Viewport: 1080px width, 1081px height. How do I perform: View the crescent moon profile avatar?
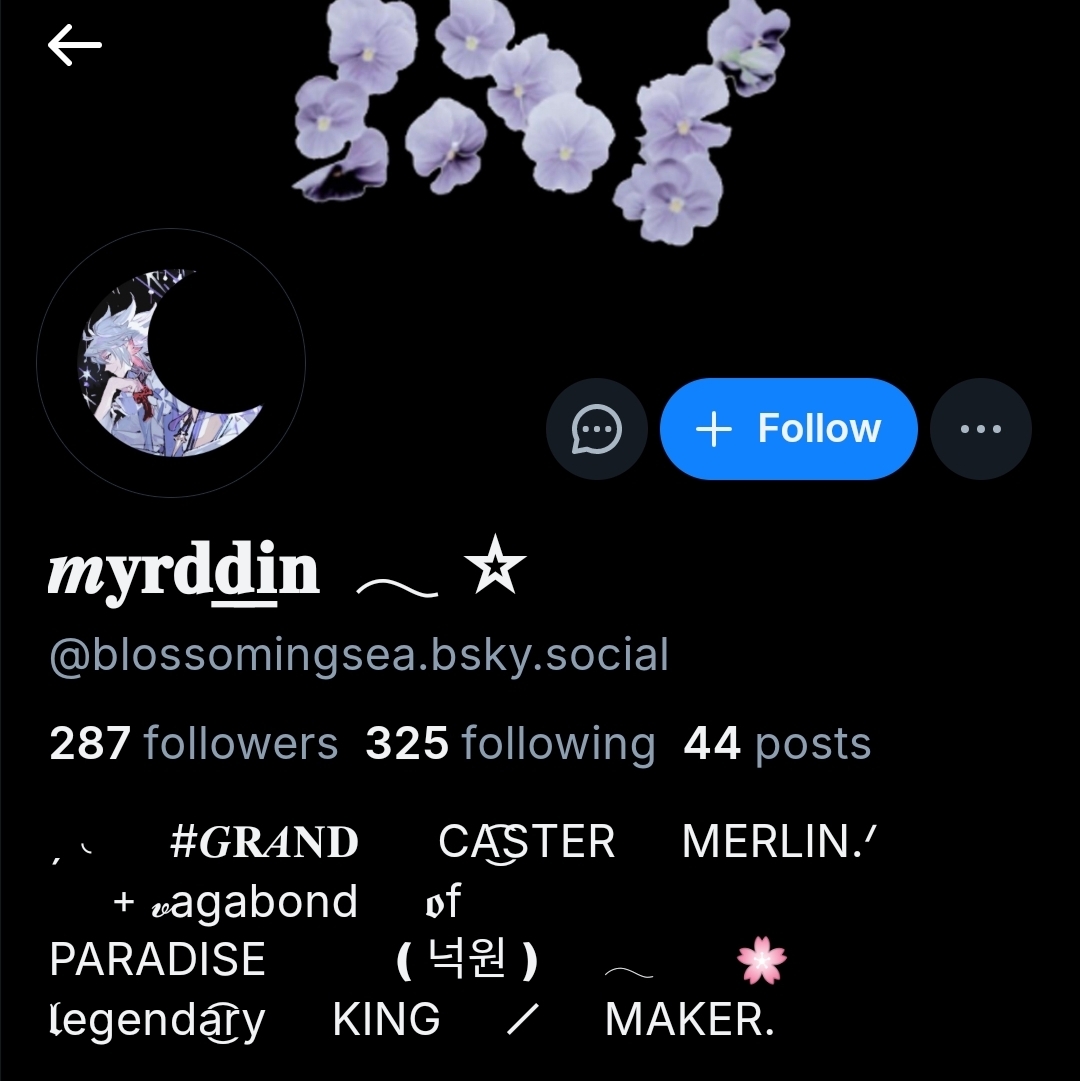click(x=171, y=363)
